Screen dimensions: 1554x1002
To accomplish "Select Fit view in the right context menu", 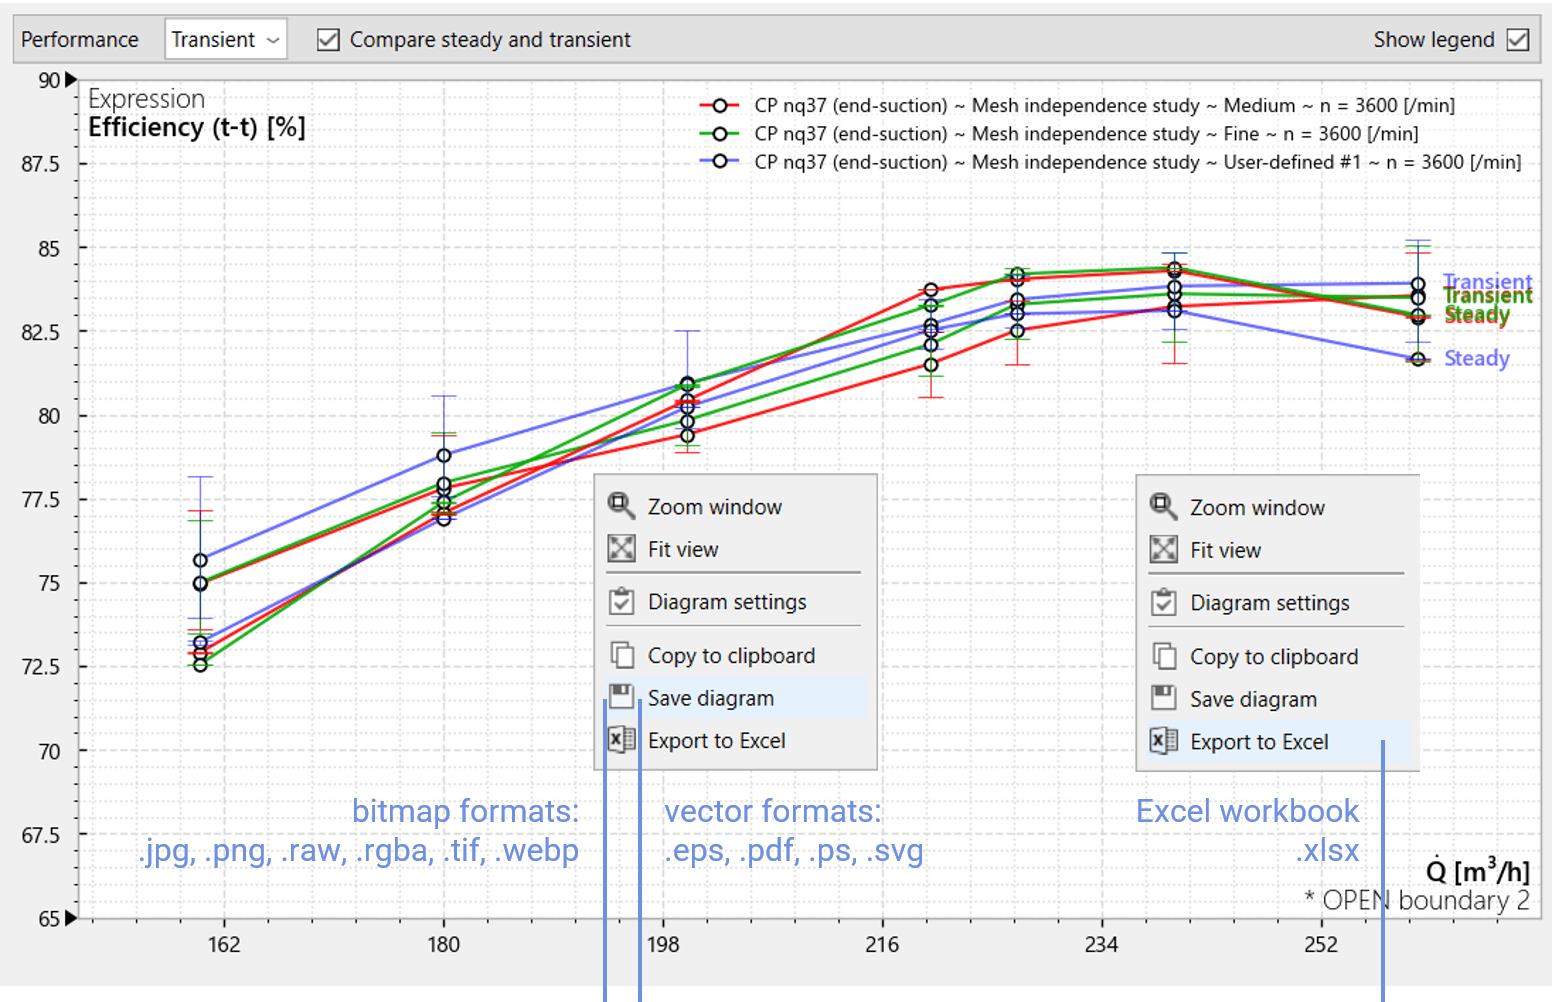I will (1278, 550).
